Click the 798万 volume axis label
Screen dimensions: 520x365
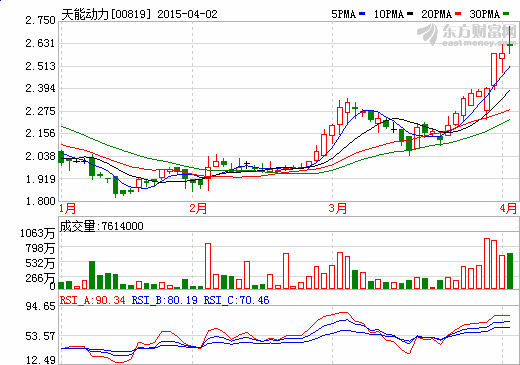point(40,248)
